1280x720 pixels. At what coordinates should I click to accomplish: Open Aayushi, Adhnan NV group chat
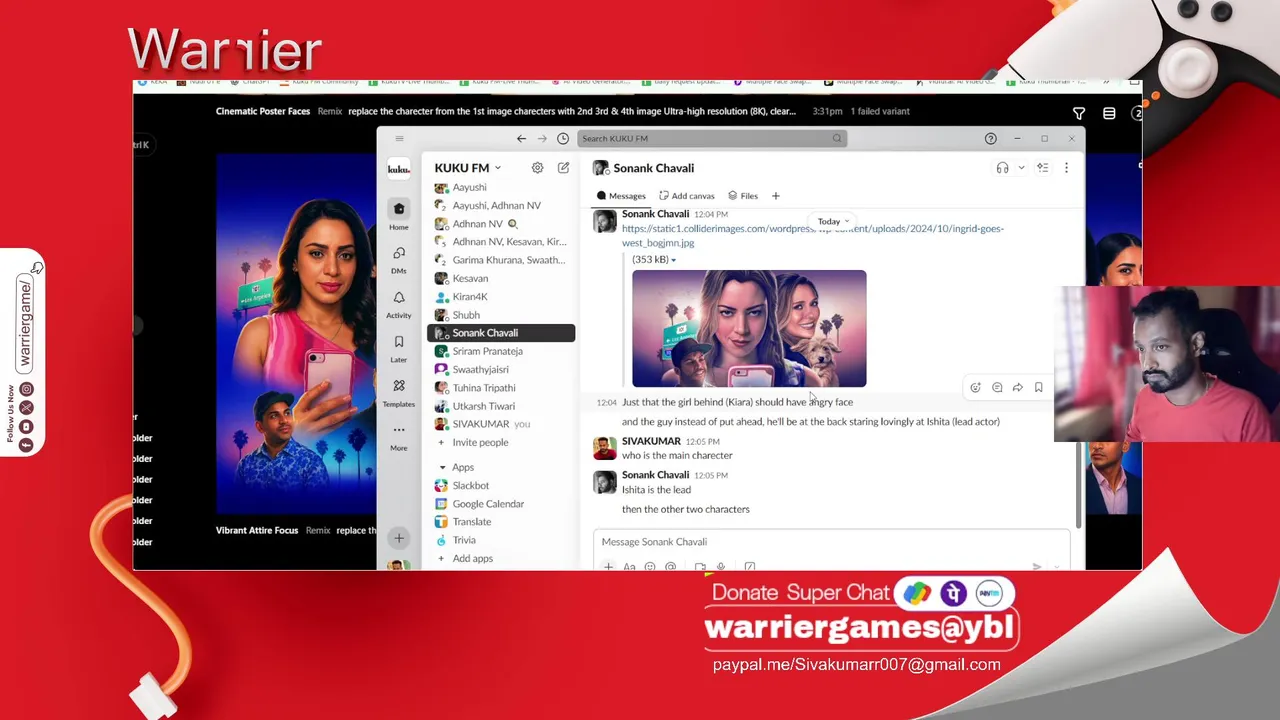click(500, 205)
